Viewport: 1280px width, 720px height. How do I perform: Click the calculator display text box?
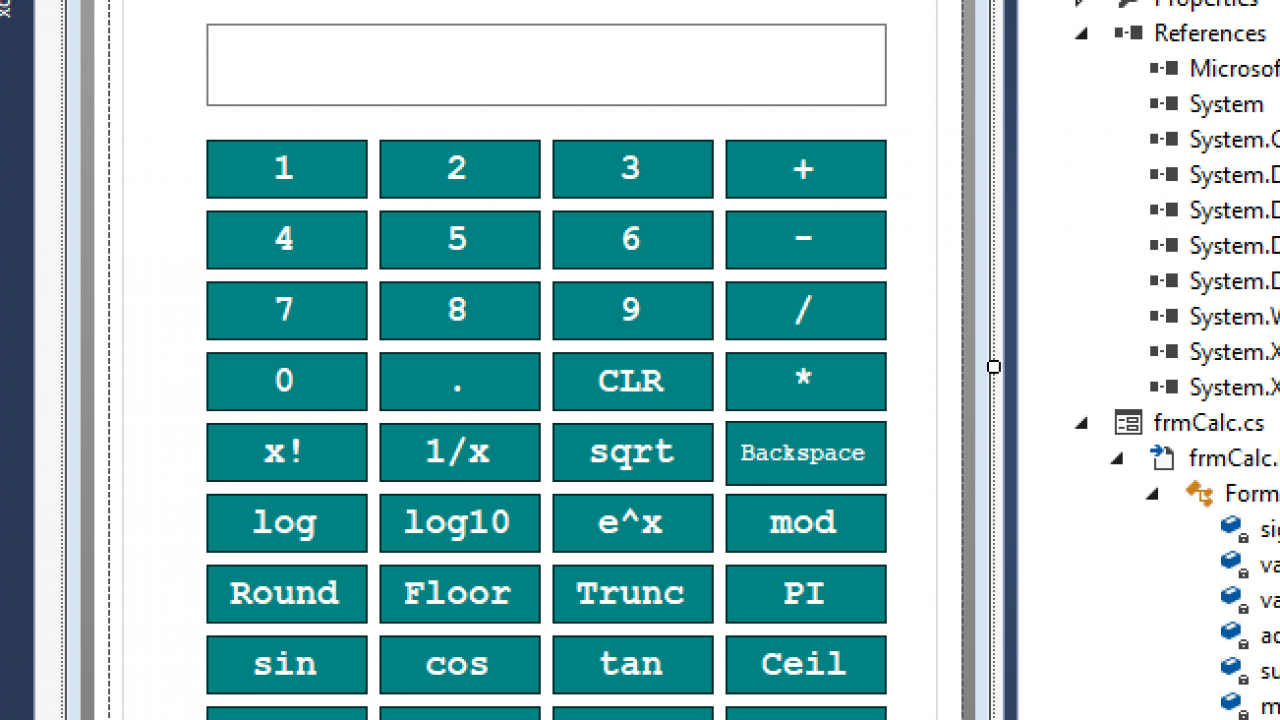(546, 65)
